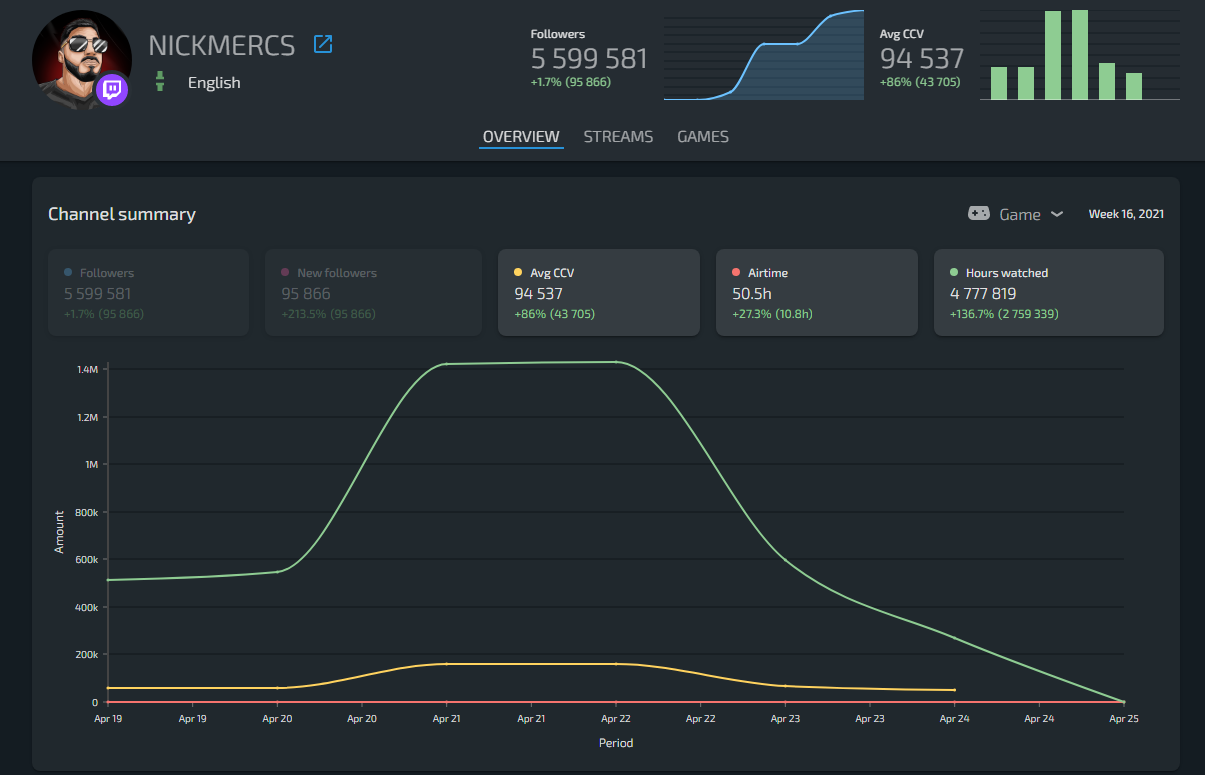Click the purple Twitch badge on avatar
Screen dimensions: 1205x775
coord(112,90)
